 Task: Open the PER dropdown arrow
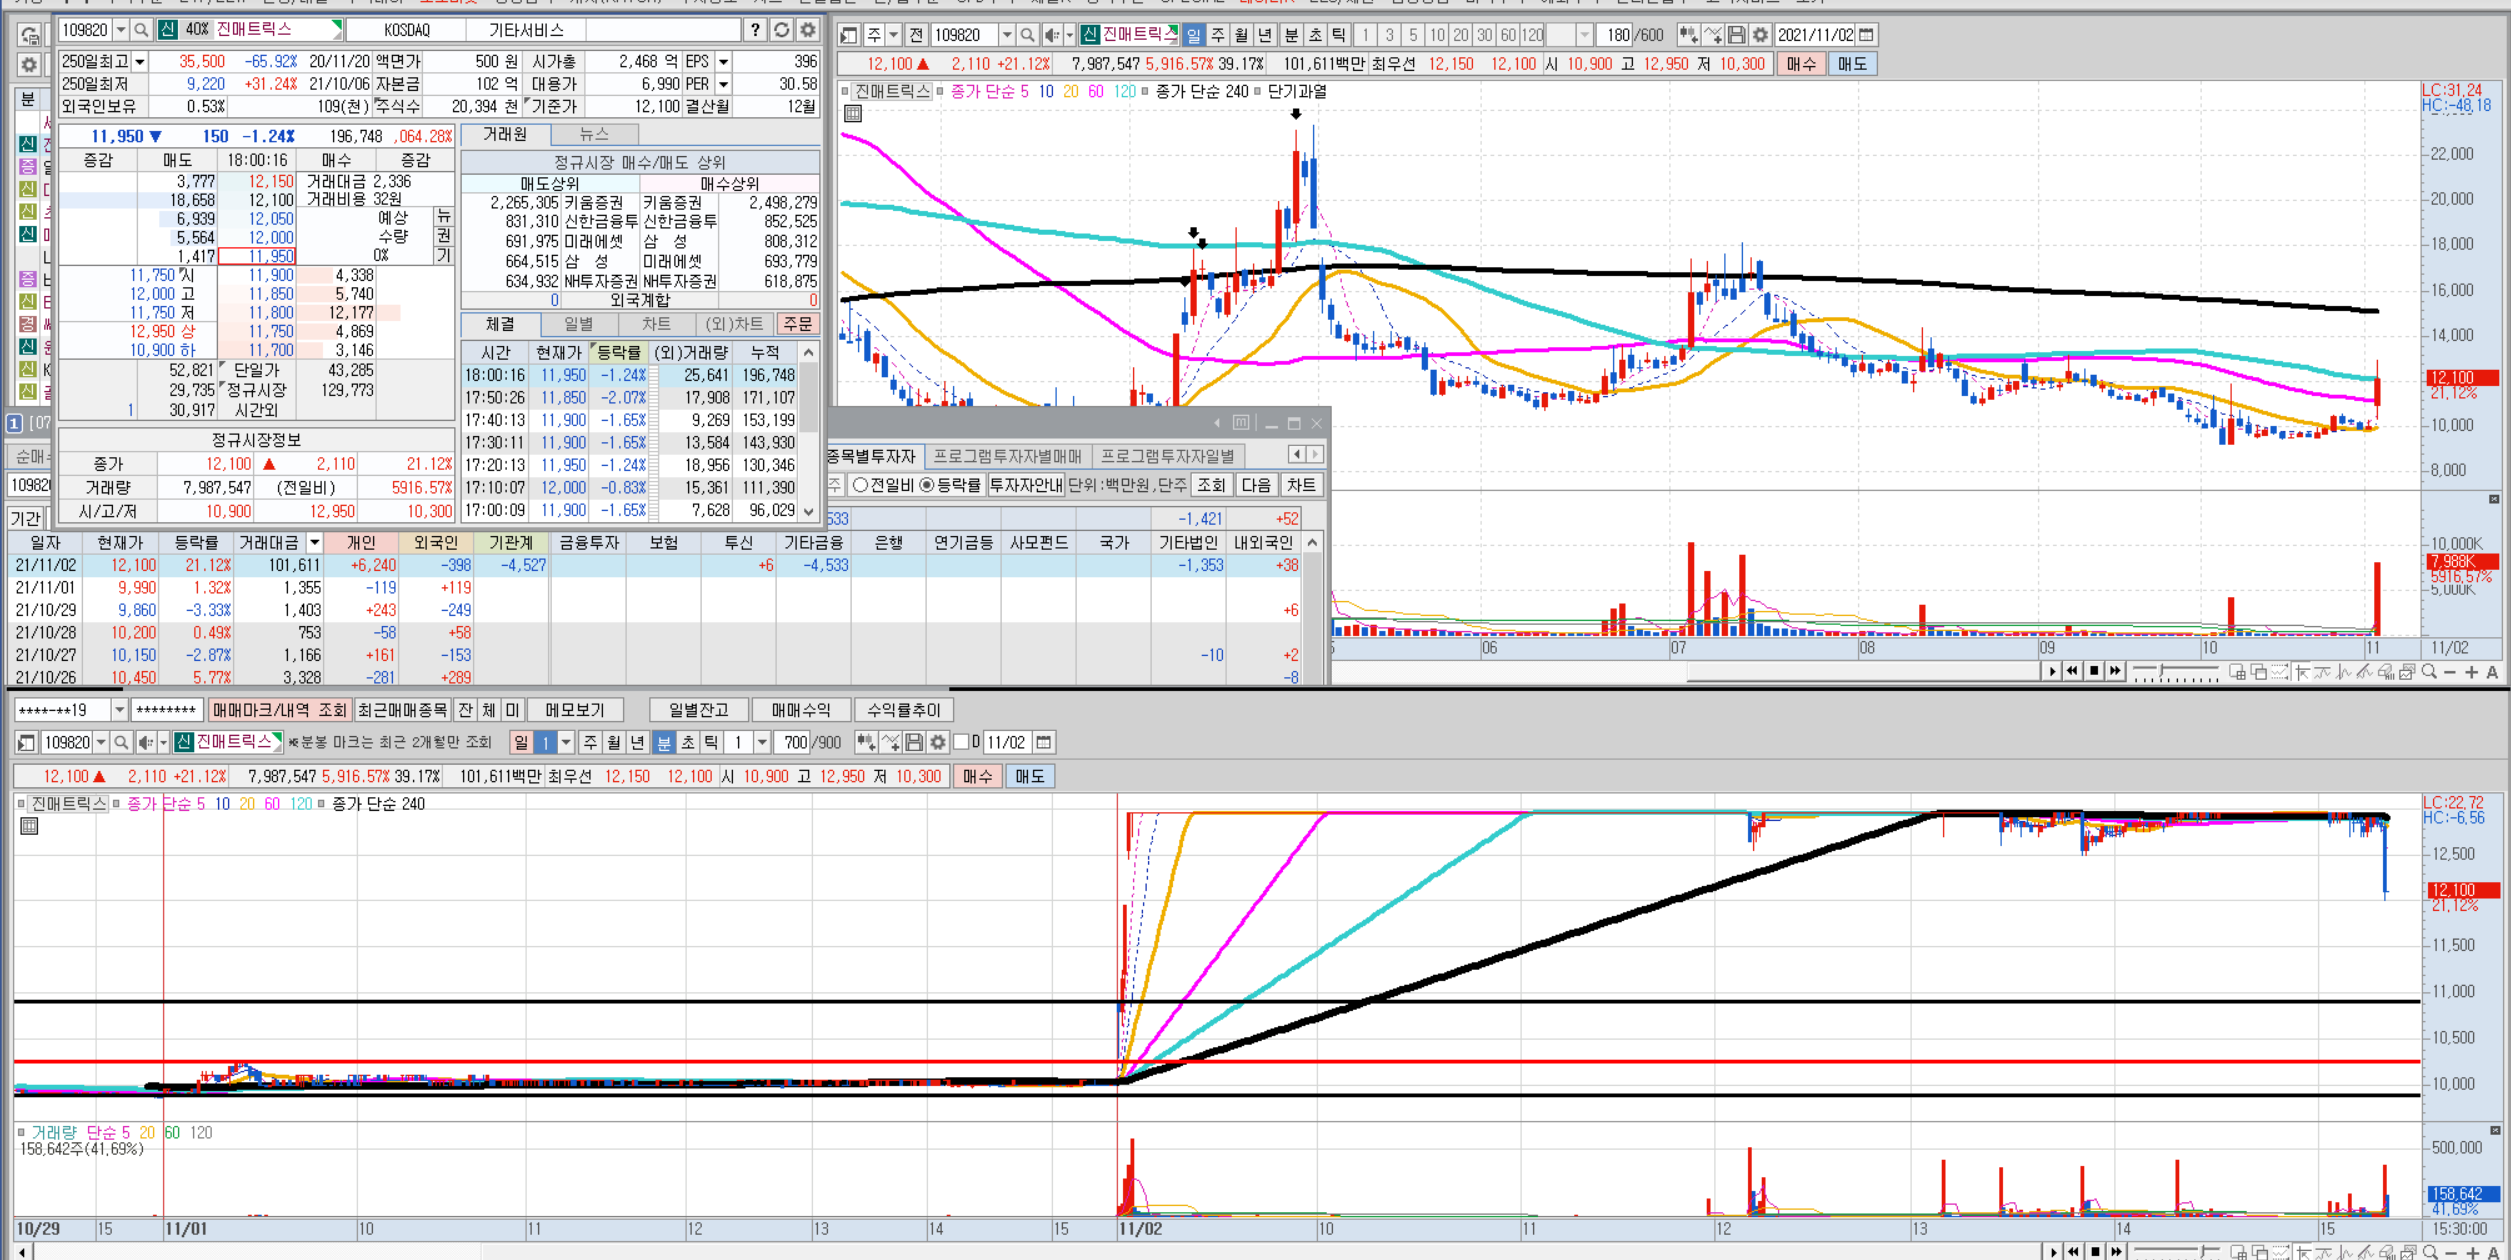point(723,84)
